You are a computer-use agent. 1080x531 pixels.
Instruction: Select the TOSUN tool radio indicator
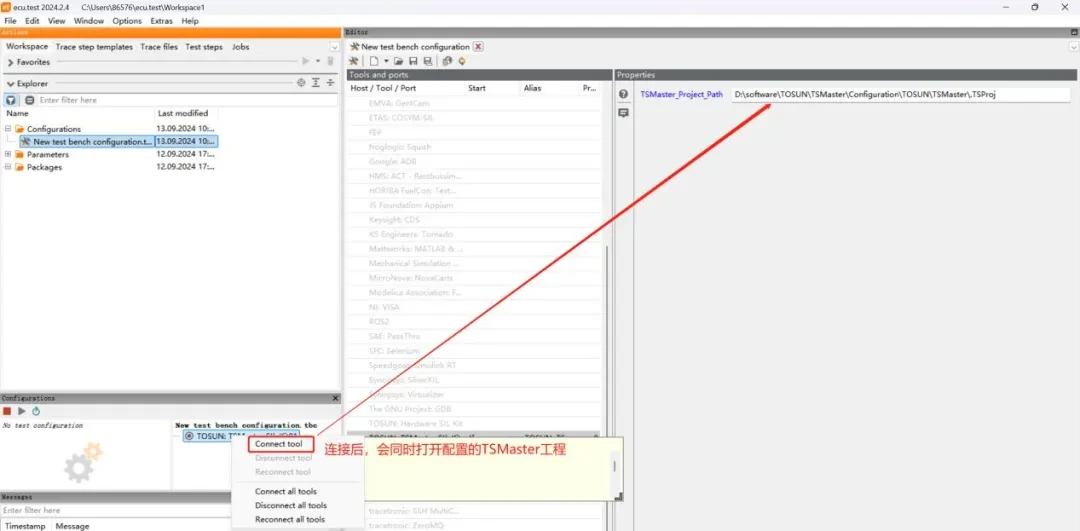(189, 436)
